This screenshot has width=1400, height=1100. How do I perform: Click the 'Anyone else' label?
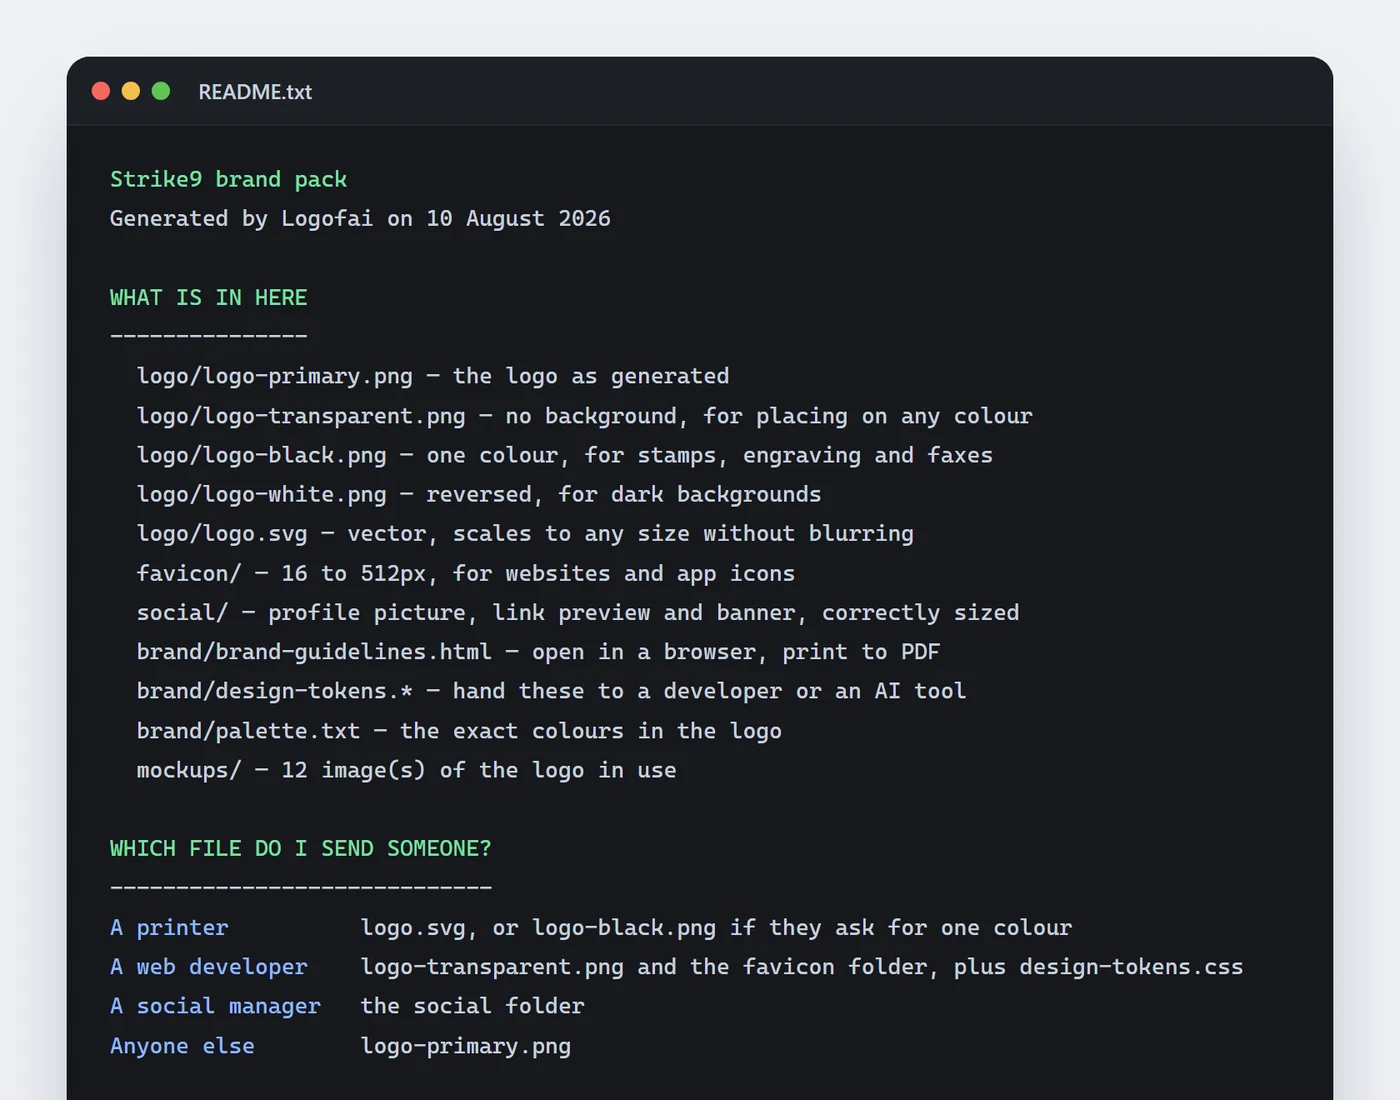(x=182, y=1045)
